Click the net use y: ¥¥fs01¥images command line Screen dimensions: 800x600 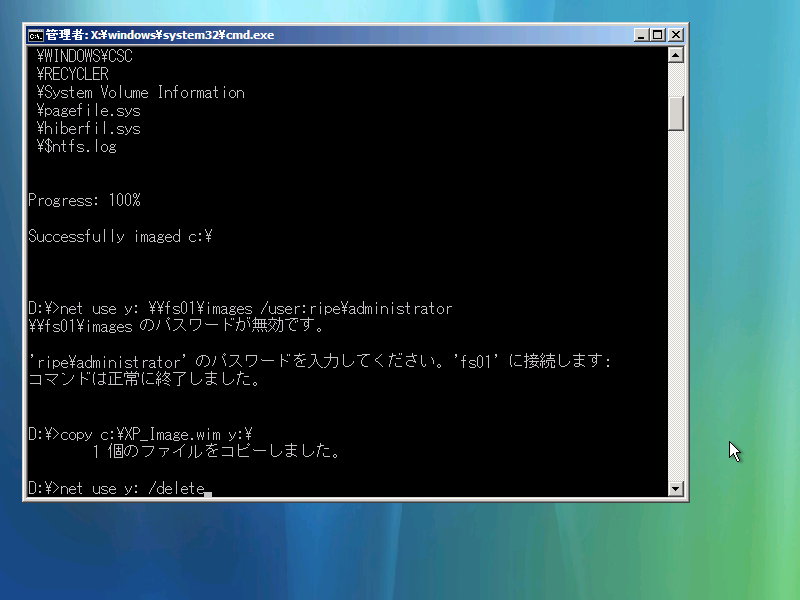(240, 308)
